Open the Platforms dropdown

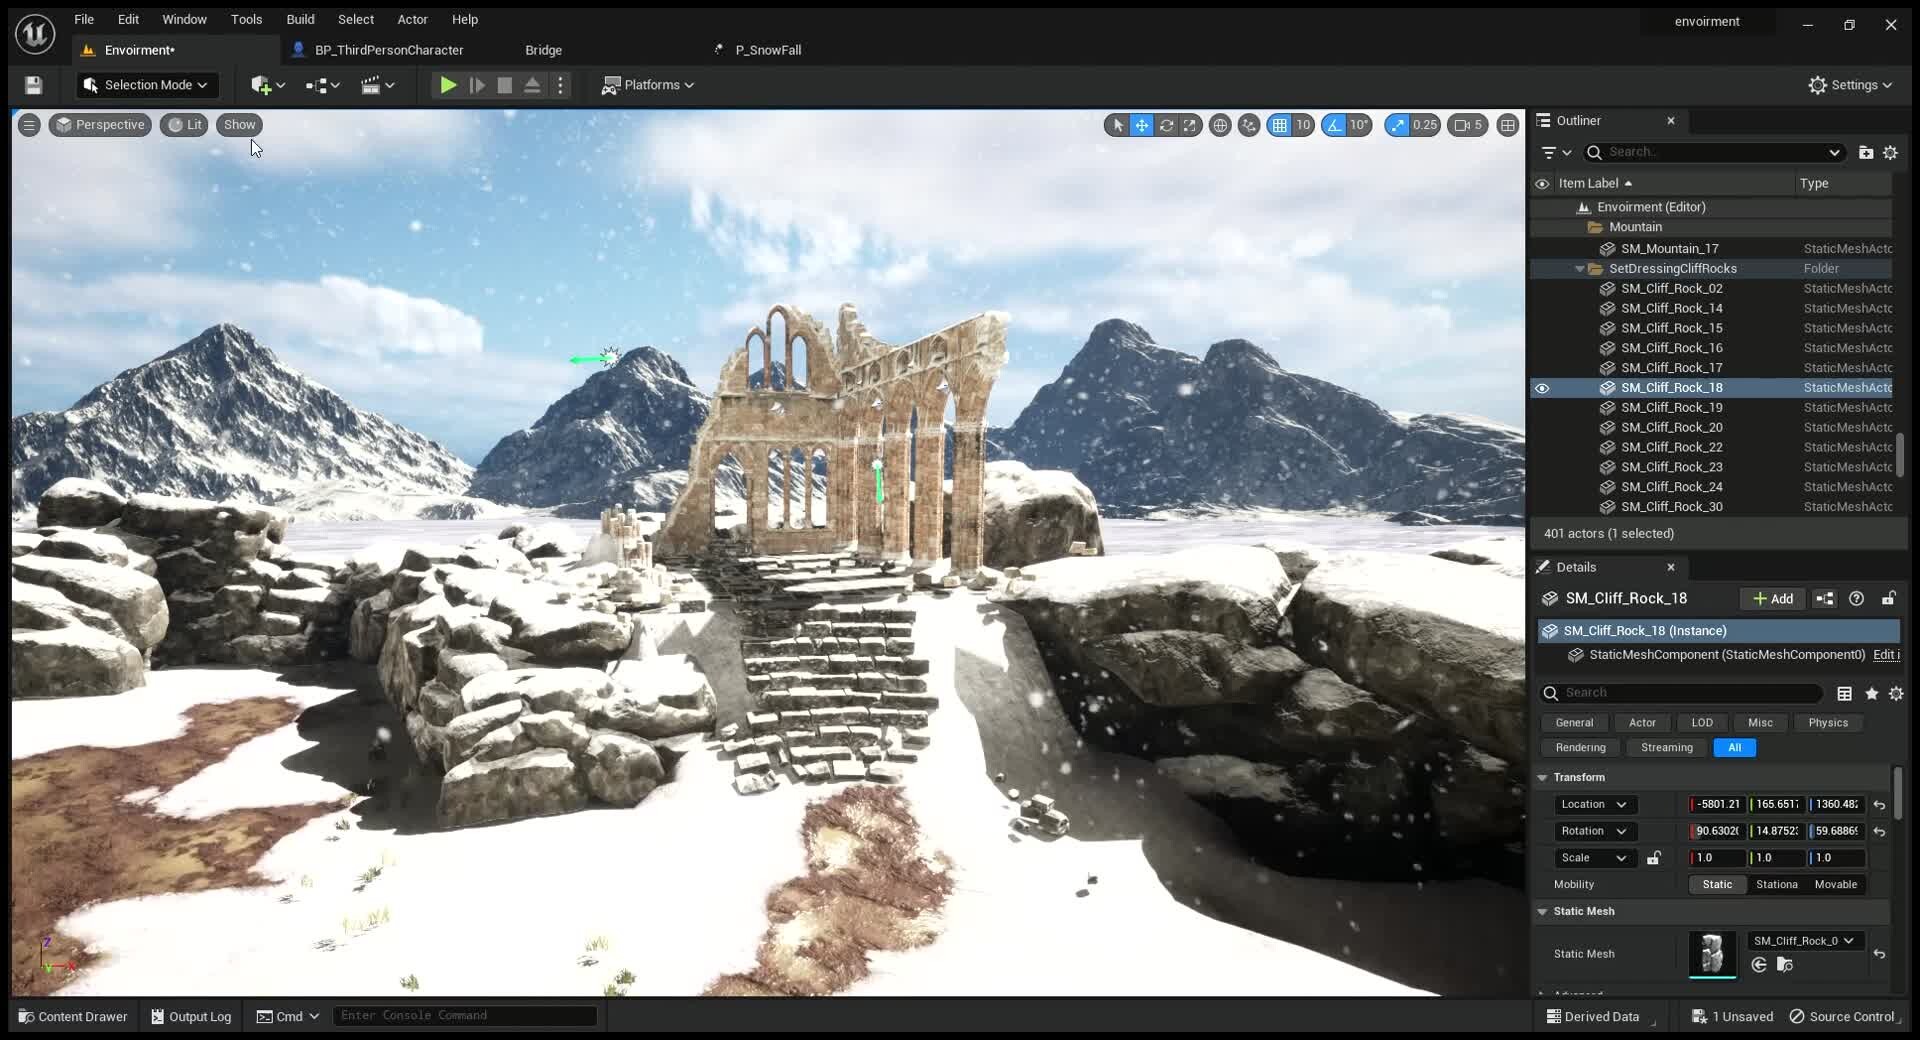pyautogui.click(x=648, y=85)
